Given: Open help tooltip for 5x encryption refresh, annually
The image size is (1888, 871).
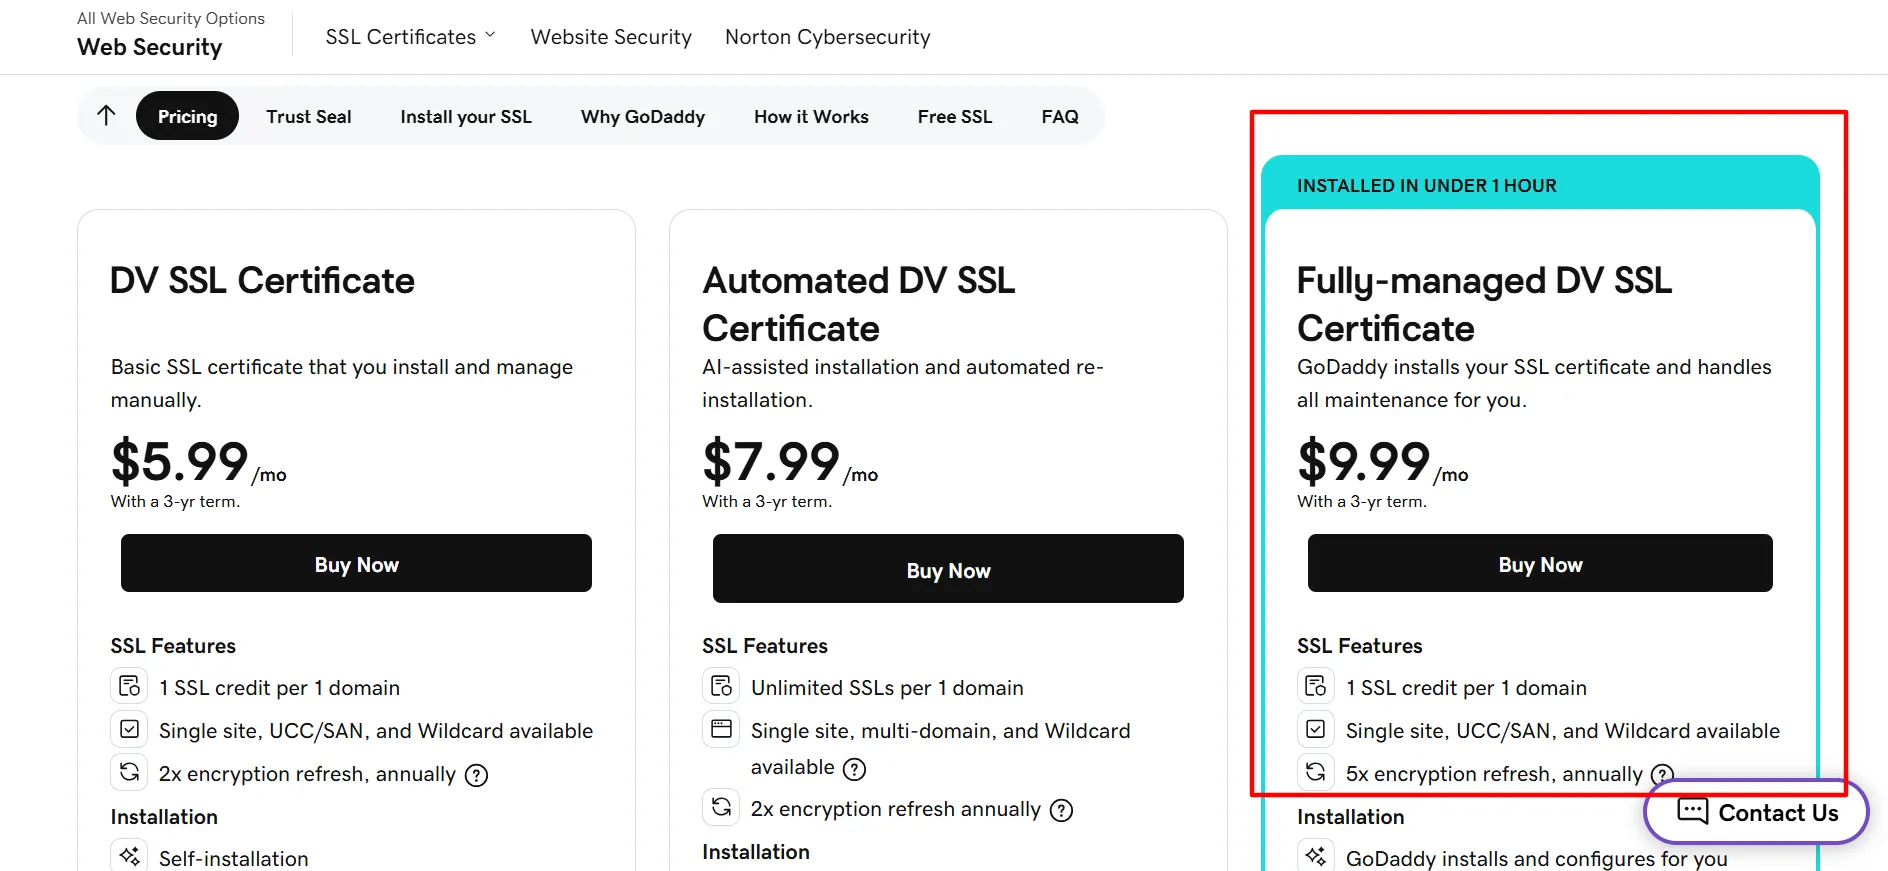Looking at the screenshot, I should (1662, 775).
